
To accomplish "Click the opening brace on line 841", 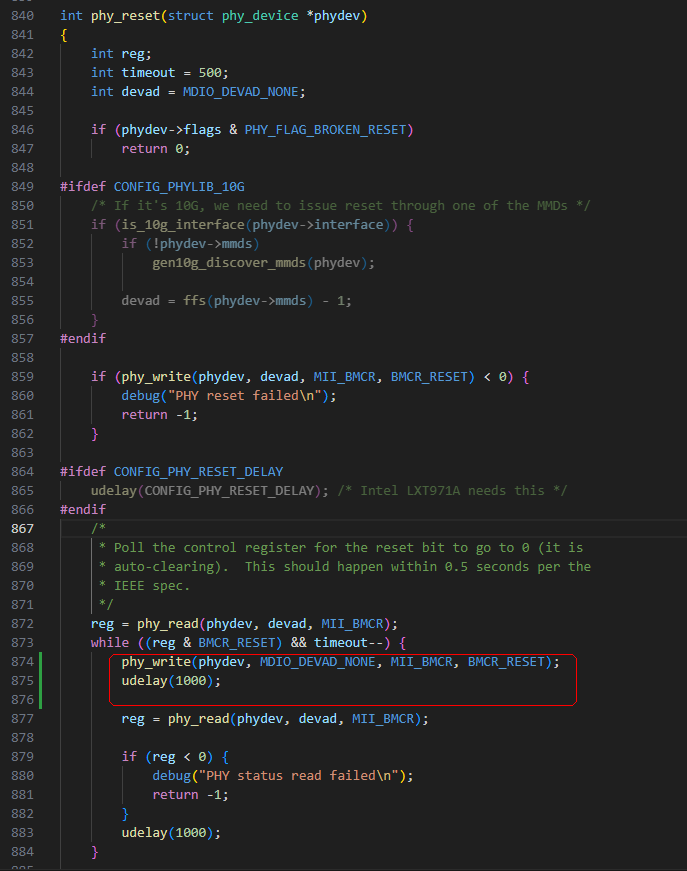I will 64,35.
